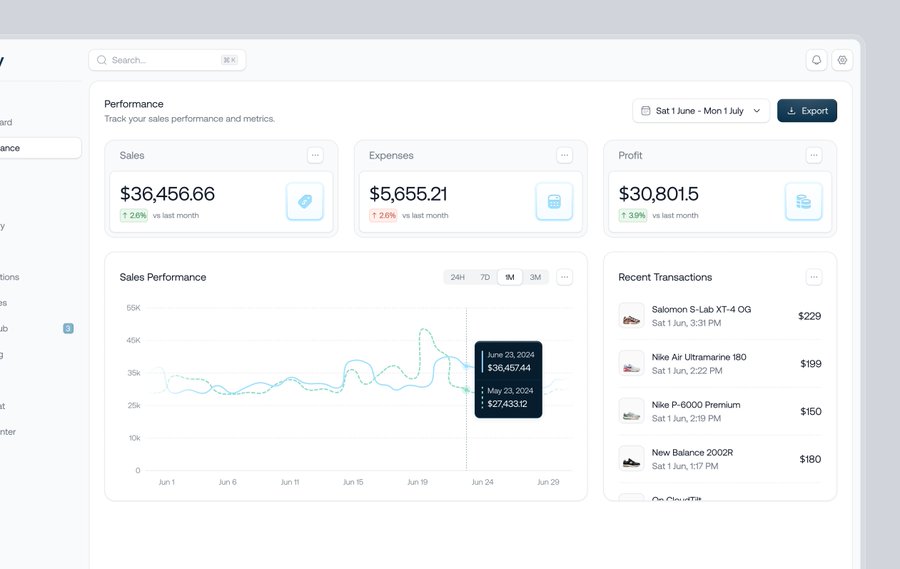Click the Sales price tag icon
This screenshot has width=900, height=569.
coord(305,201)
